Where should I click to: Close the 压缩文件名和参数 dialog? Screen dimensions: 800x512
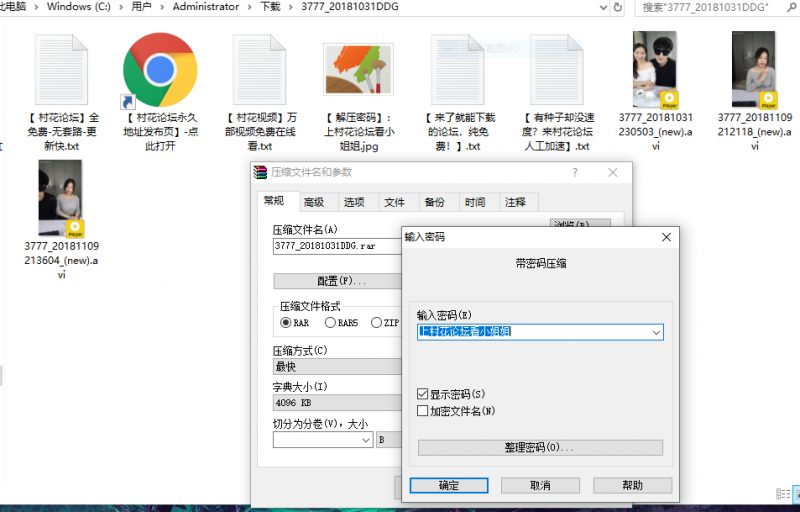pyautogui.click(x=613, y=172)
